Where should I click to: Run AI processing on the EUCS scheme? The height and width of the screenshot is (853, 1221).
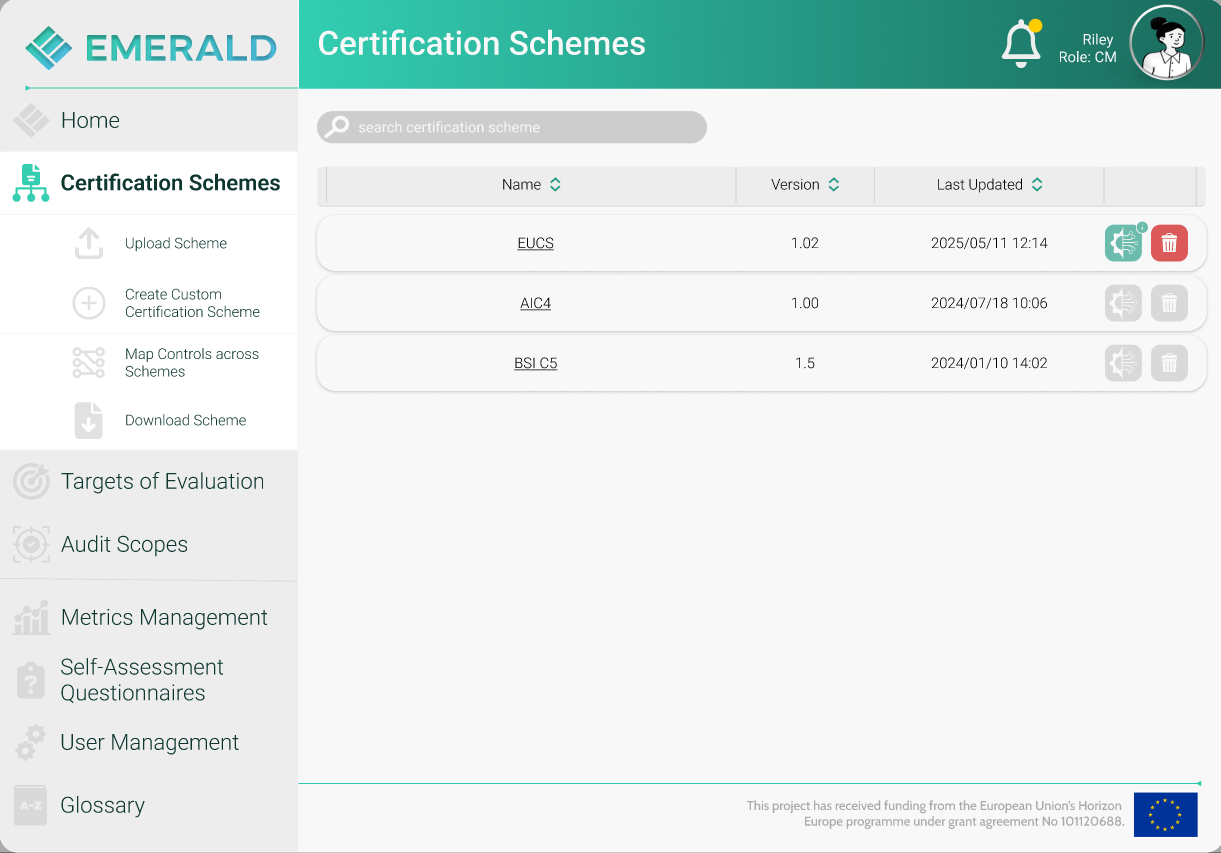click(1123, 242)
